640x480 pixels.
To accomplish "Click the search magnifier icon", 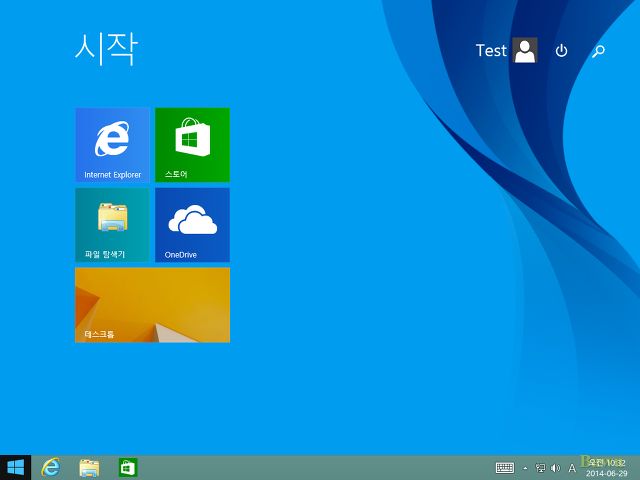I will click(598, 51).
